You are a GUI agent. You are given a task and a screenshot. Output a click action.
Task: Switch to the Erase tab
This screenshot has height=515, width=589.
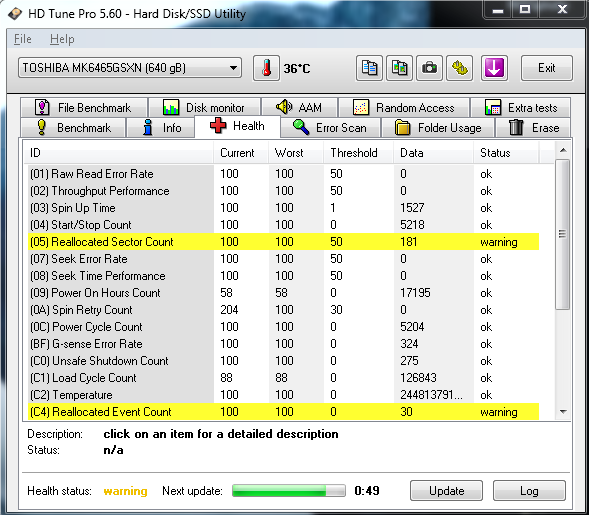click(534, 128)
